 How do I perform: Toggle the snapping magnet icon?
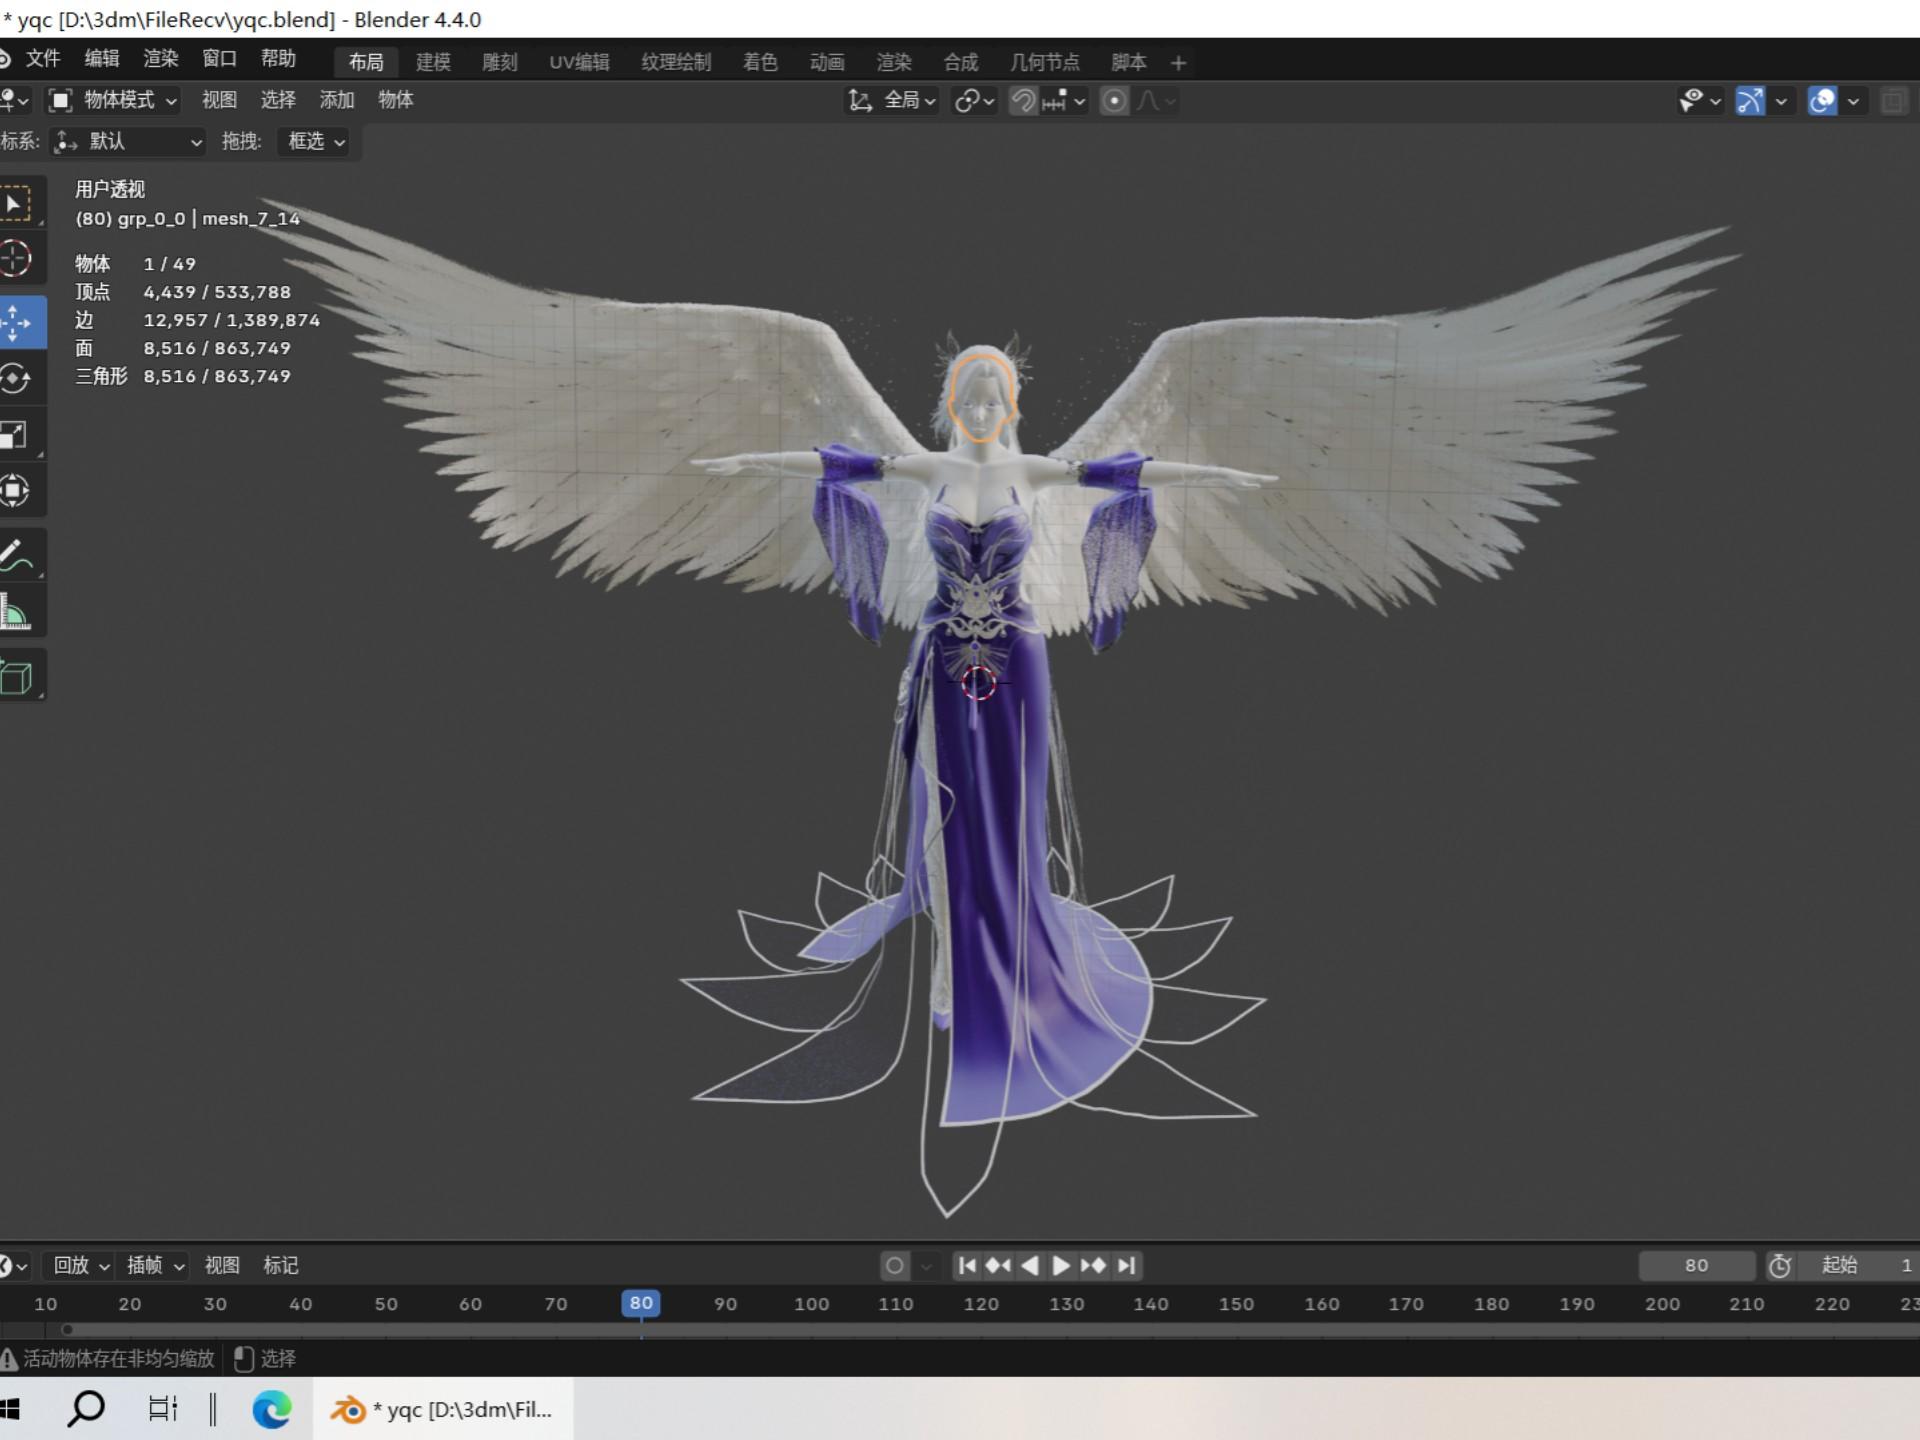point(1022,101)
